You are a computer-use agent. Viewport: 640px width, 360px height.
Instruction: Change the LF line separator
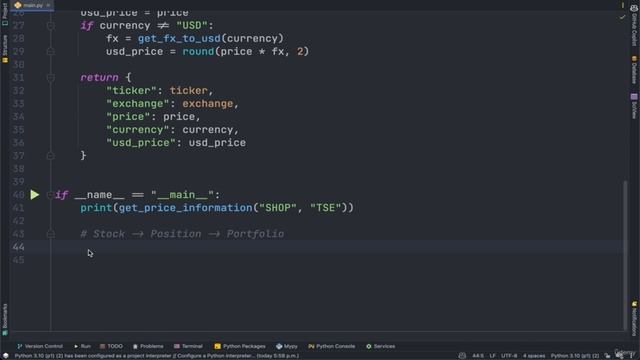493,356
